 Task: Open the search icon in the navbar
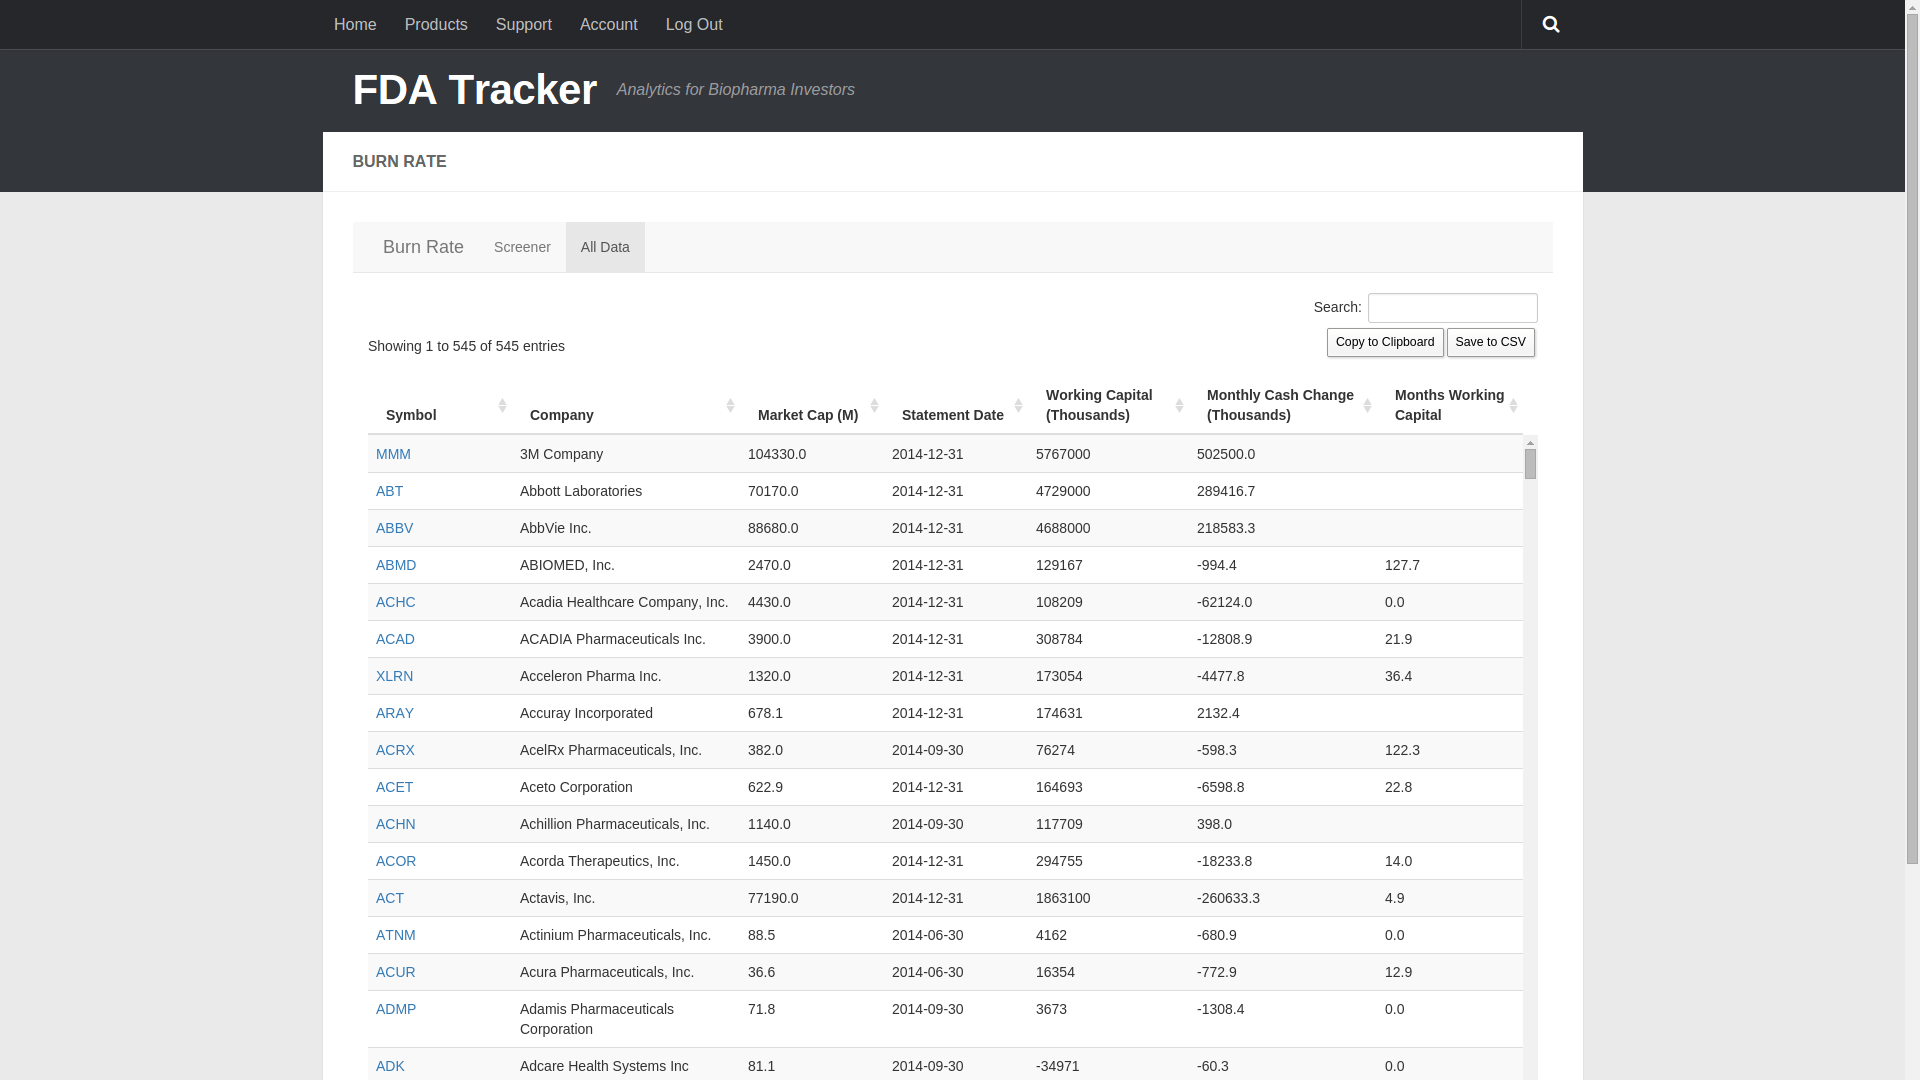click(x=1550, y=24)
